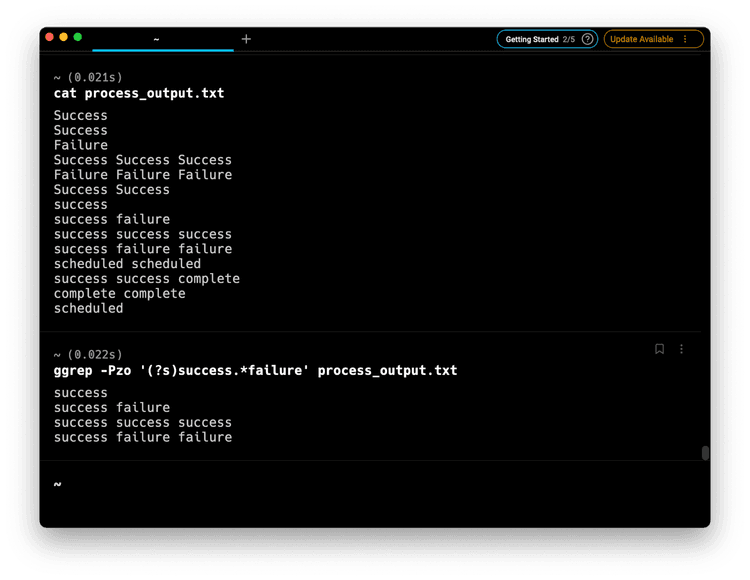This screenshot has width=750, height=580.
Task: Click the Getting Started question mark icon
Action: [587, 39]
